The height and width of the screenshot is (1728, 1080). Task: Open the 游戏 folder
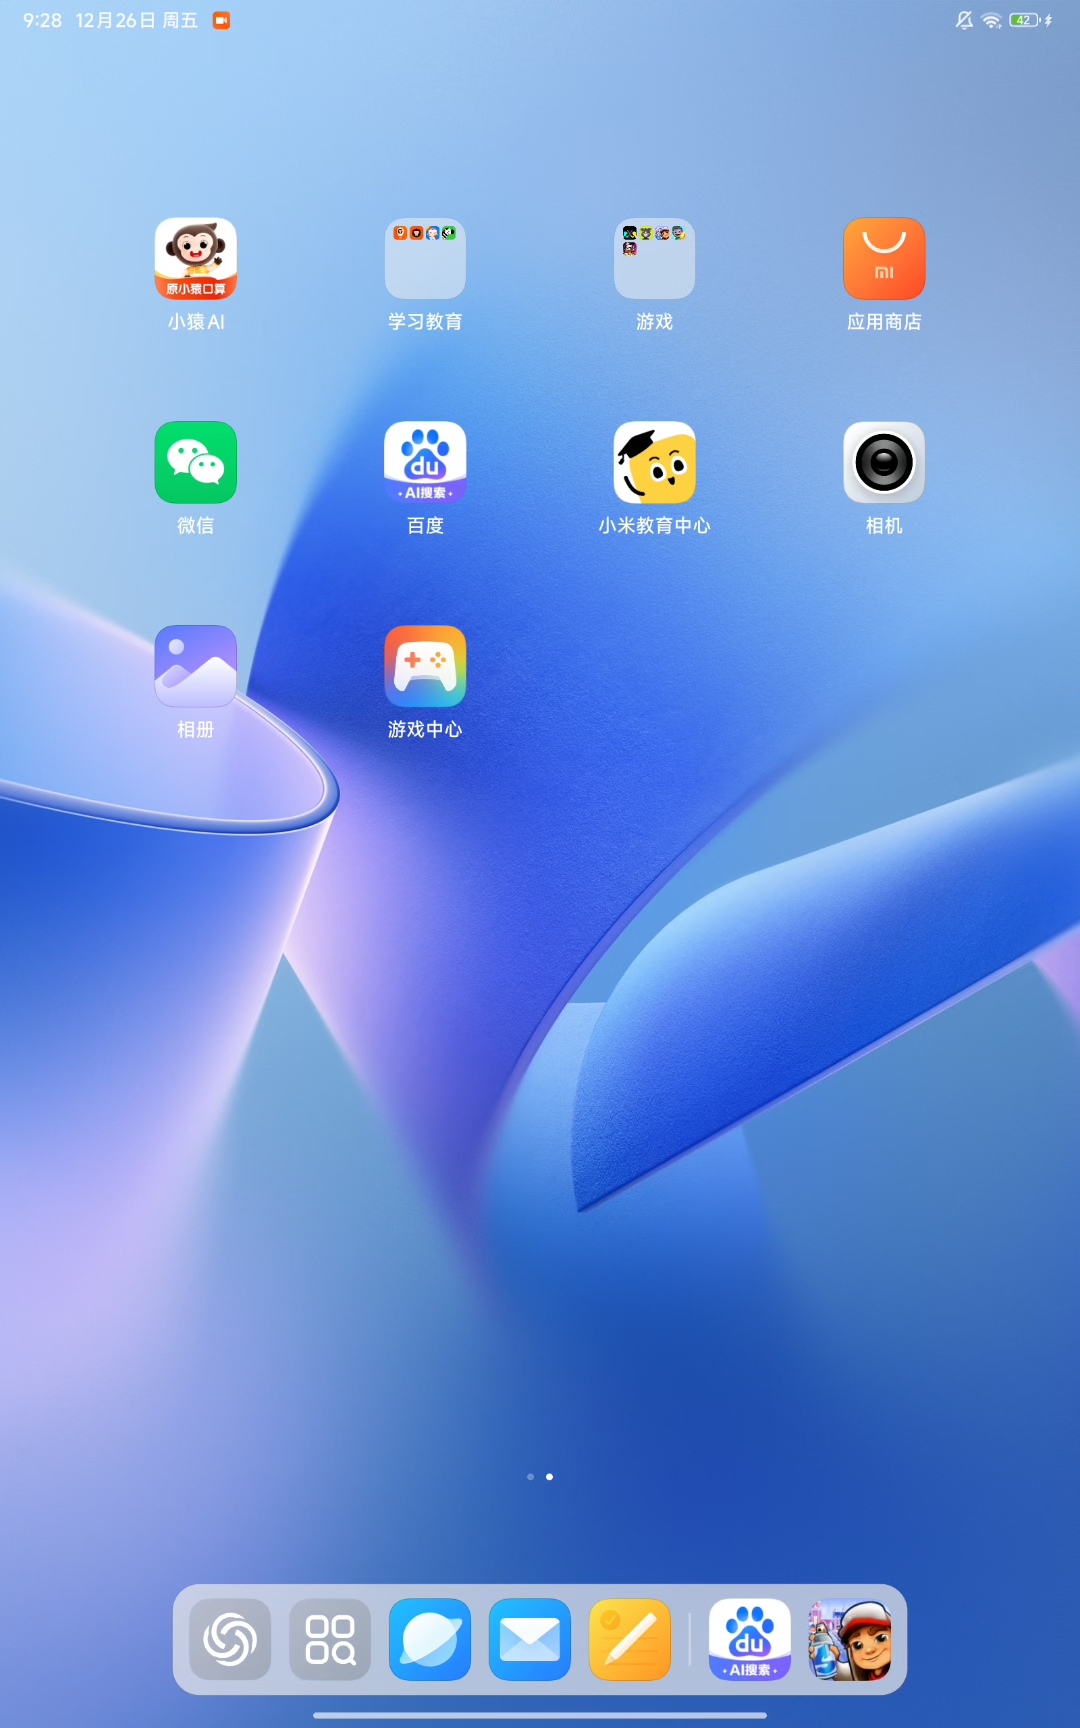pos(655,258)
